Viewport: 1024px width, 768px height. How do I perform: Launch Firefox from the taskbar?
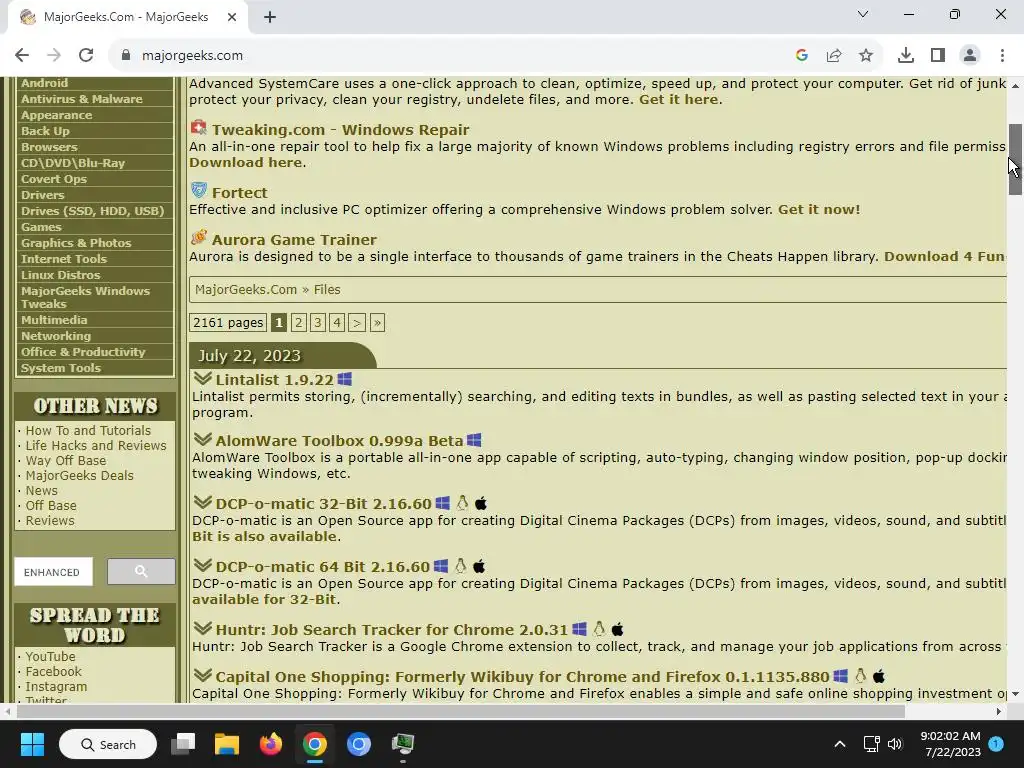[x=270, y=744]
